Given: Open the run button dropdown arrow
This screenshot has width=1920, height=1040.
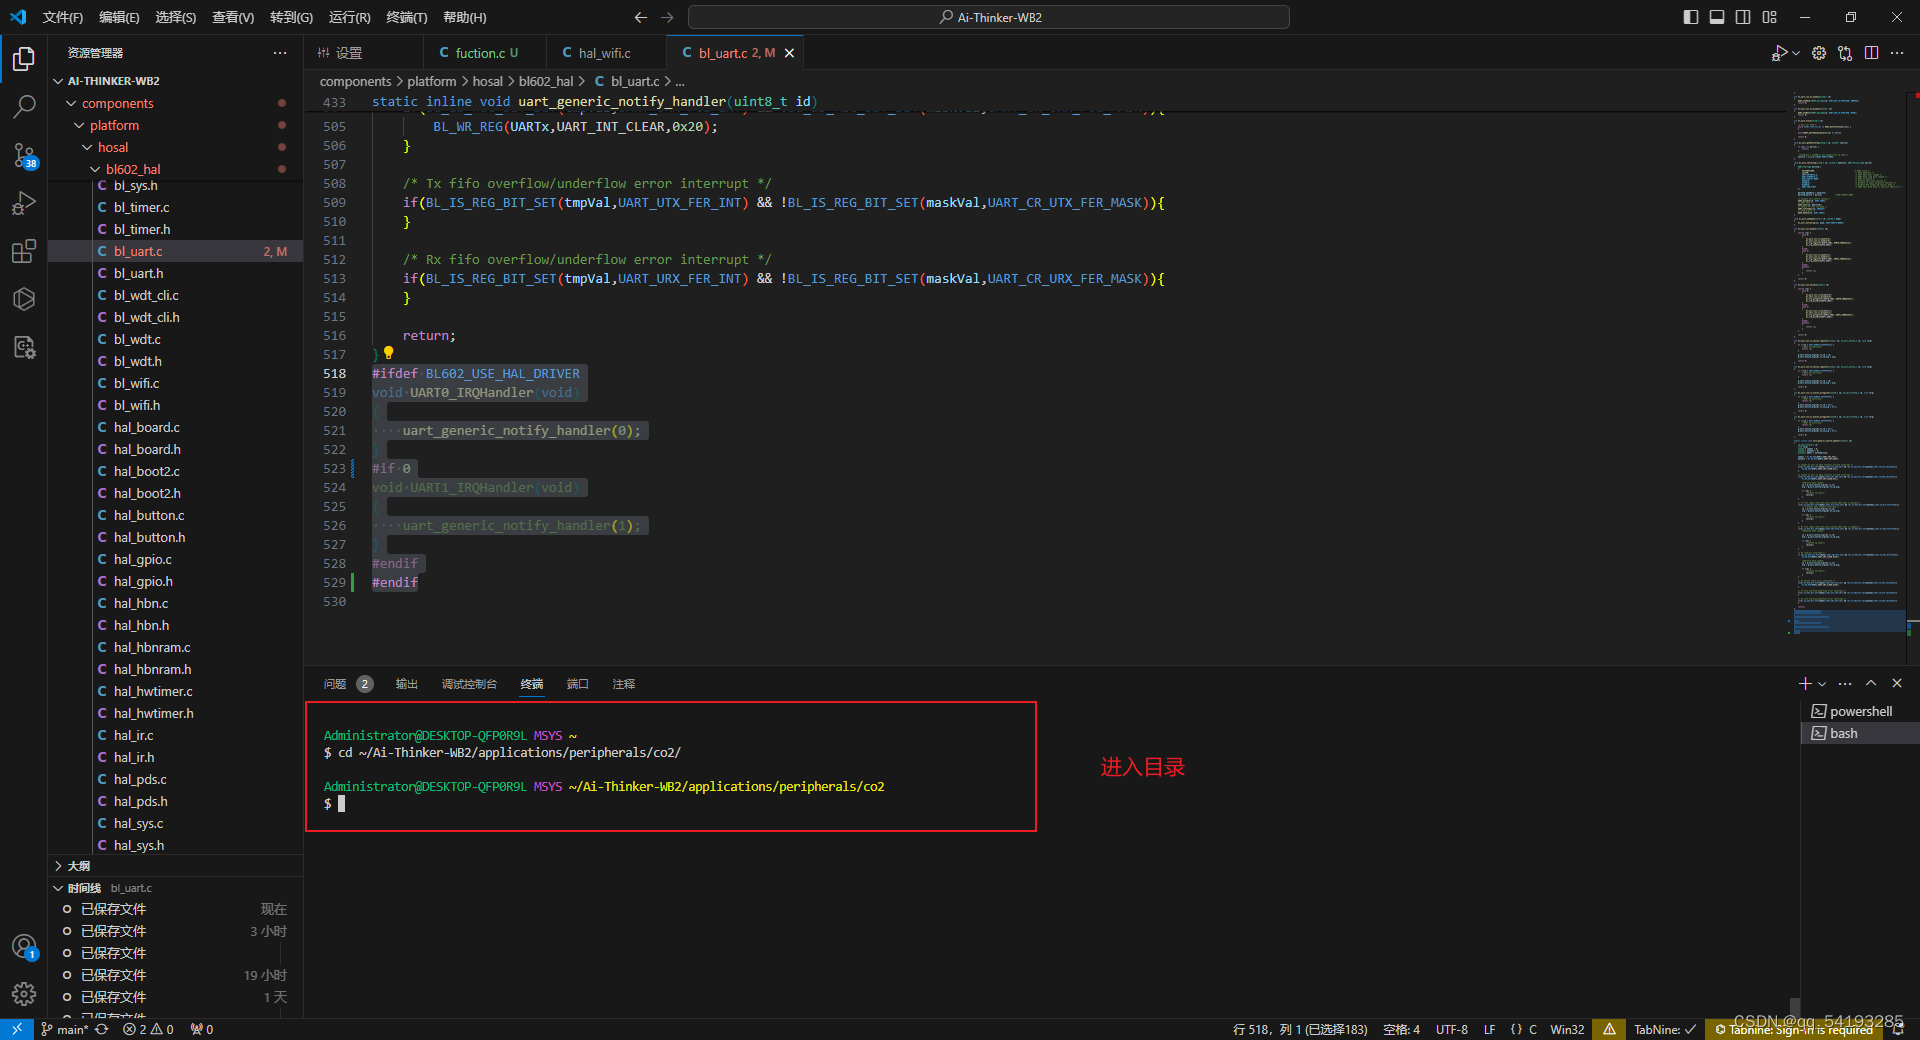Looking at the screenshot, I should click(1796, 53).
